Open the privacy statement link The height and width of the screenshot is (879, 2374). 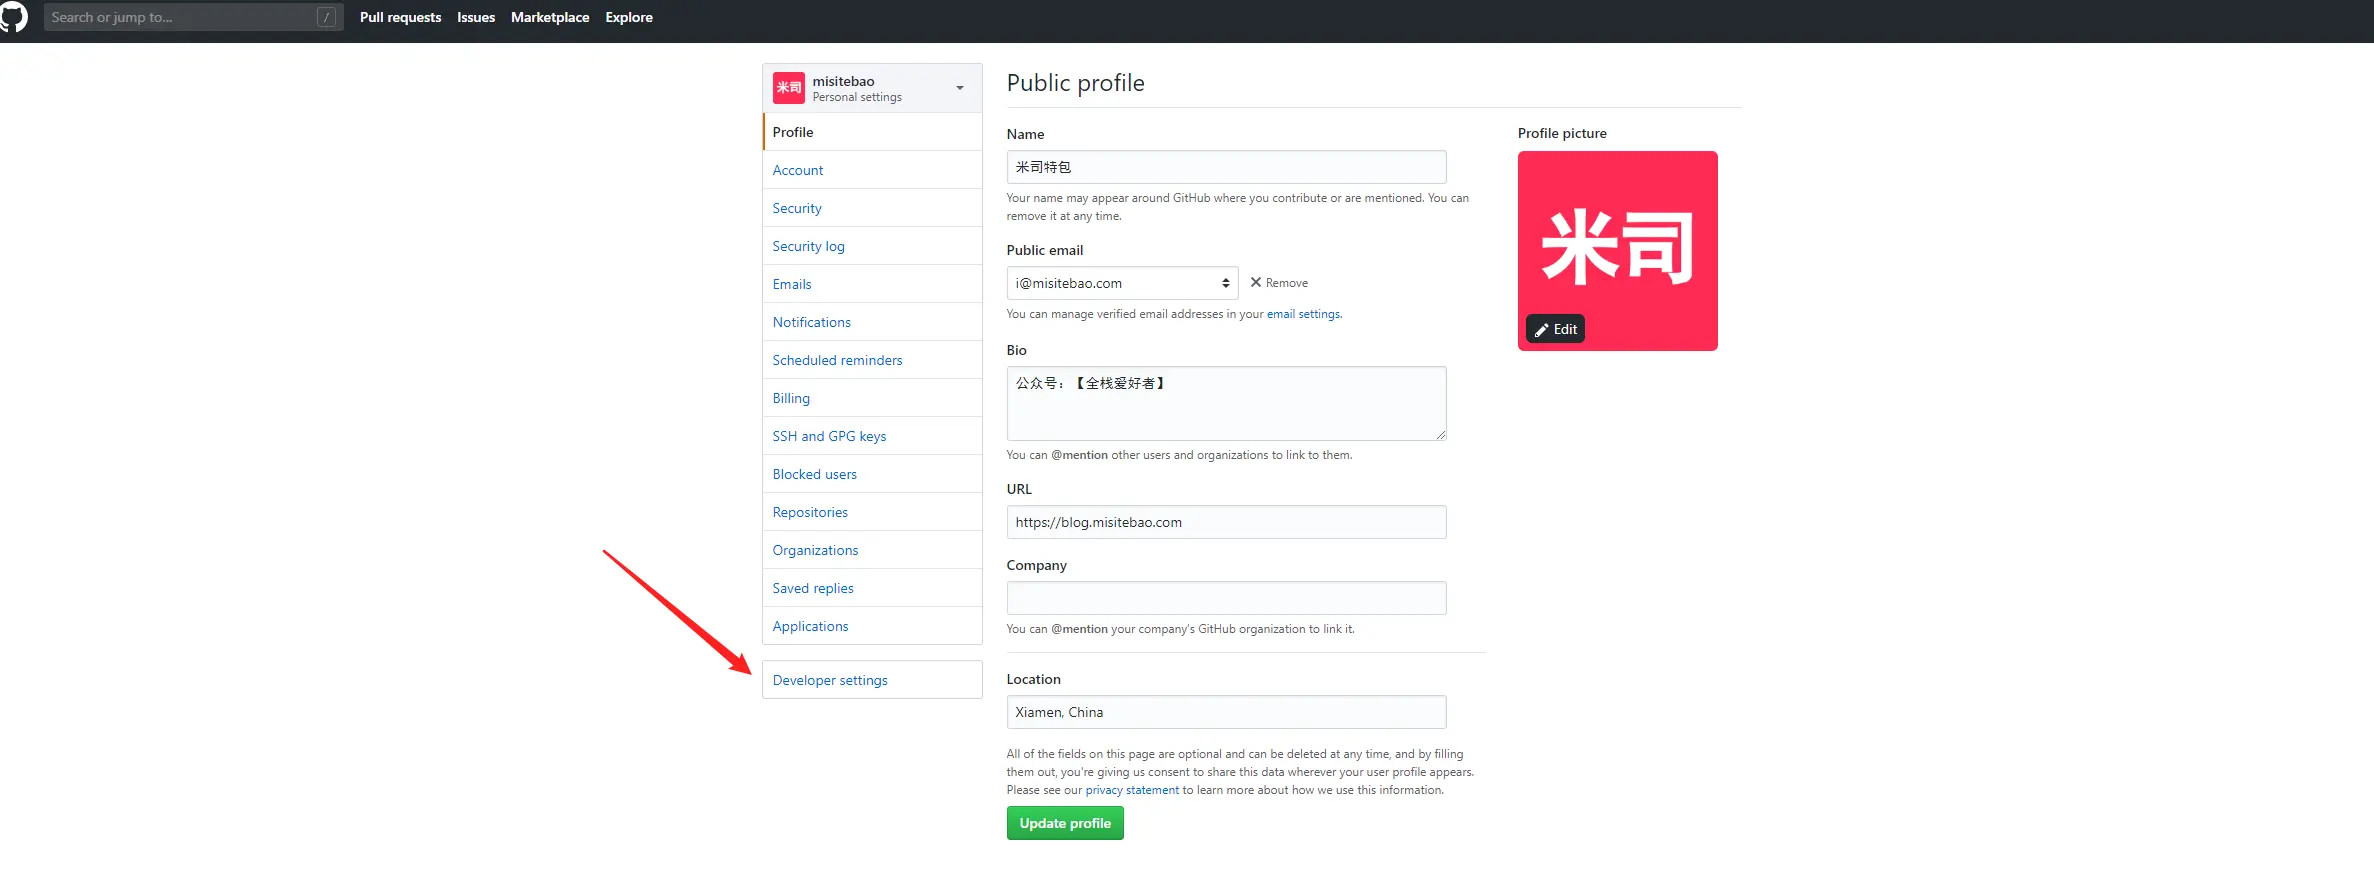pyautogui.click(x=1132, y=790)
